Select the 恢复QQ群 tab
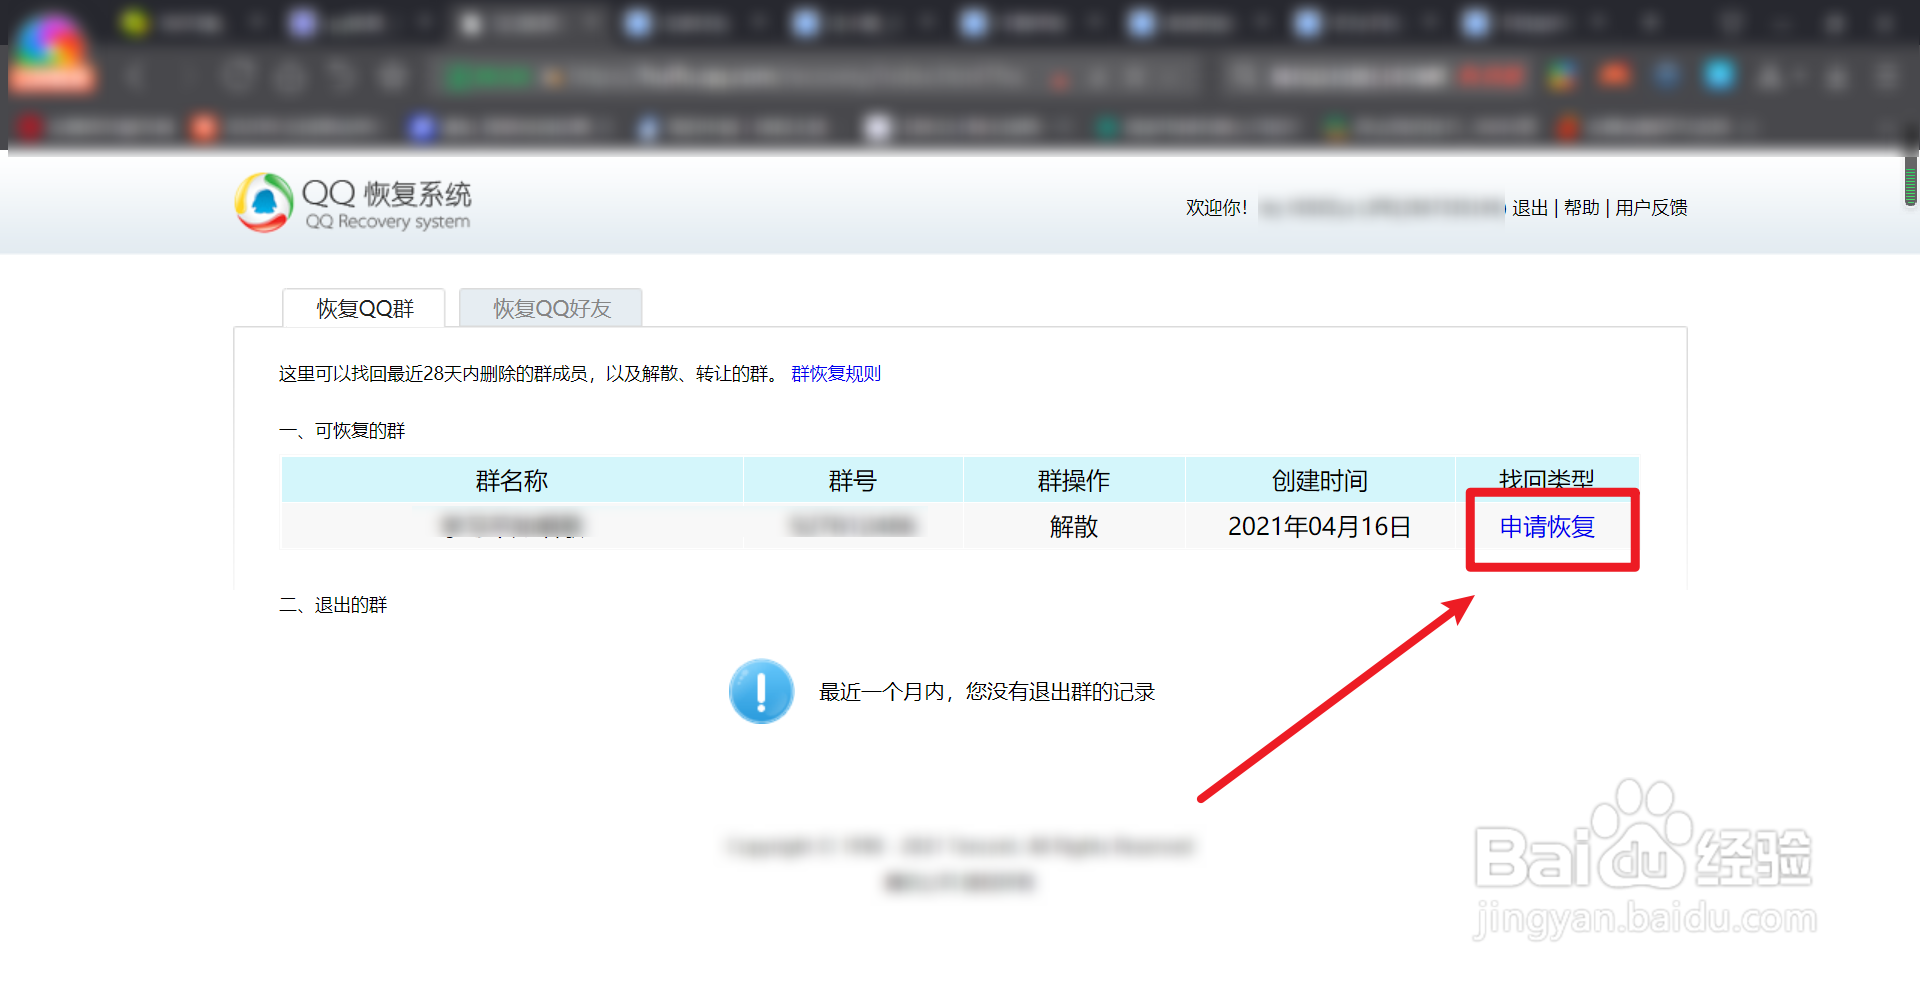Screen dimensions: 1920x983 pos(364,308)
